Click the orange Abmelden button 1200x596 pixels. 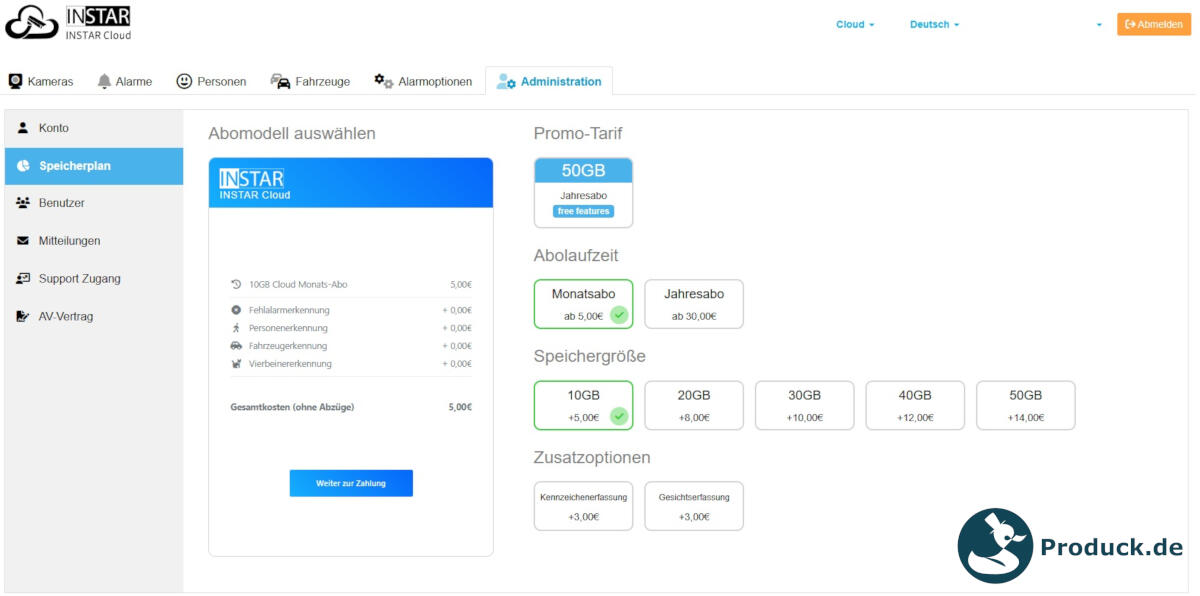[1153, 23]
